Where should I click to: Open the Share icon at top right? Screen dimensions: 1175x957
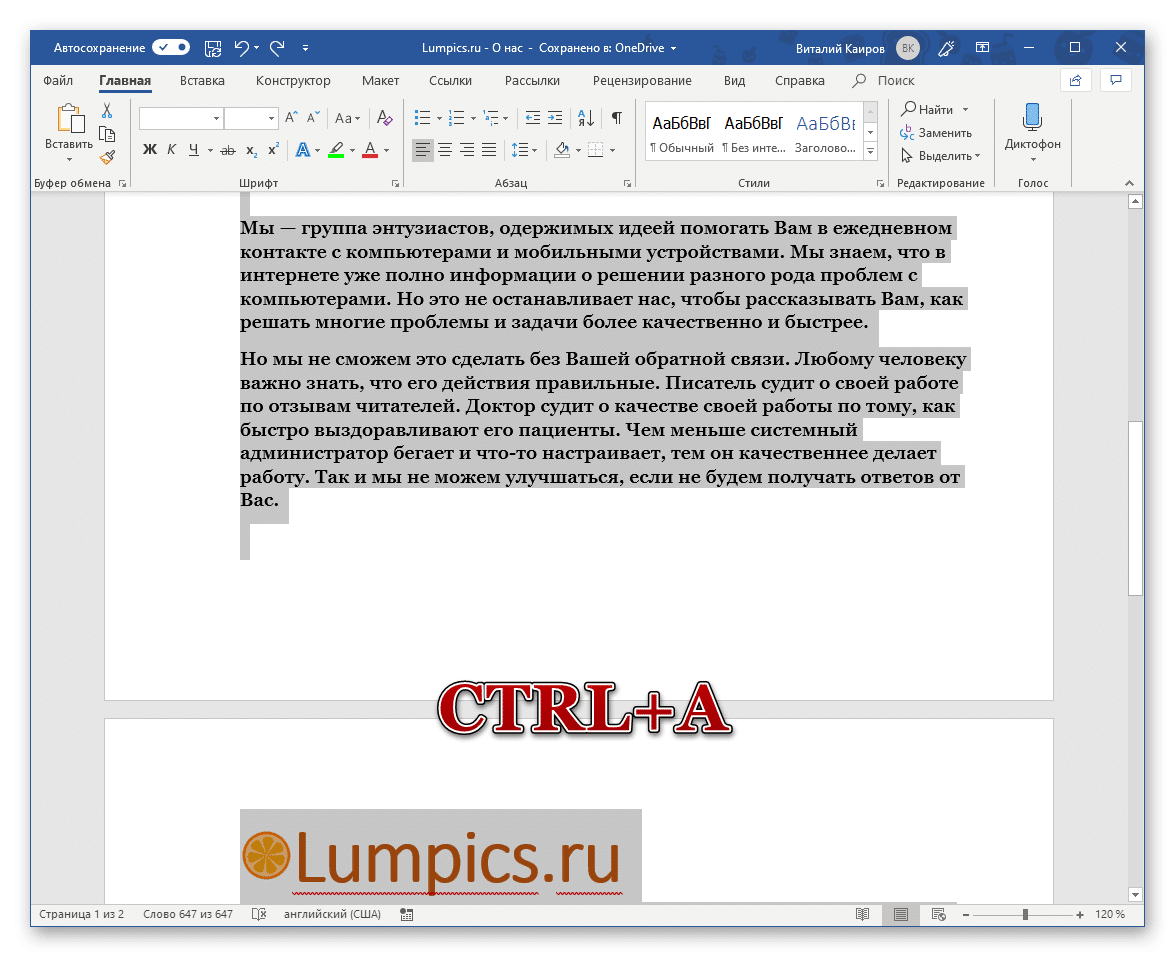point(1075,80)
